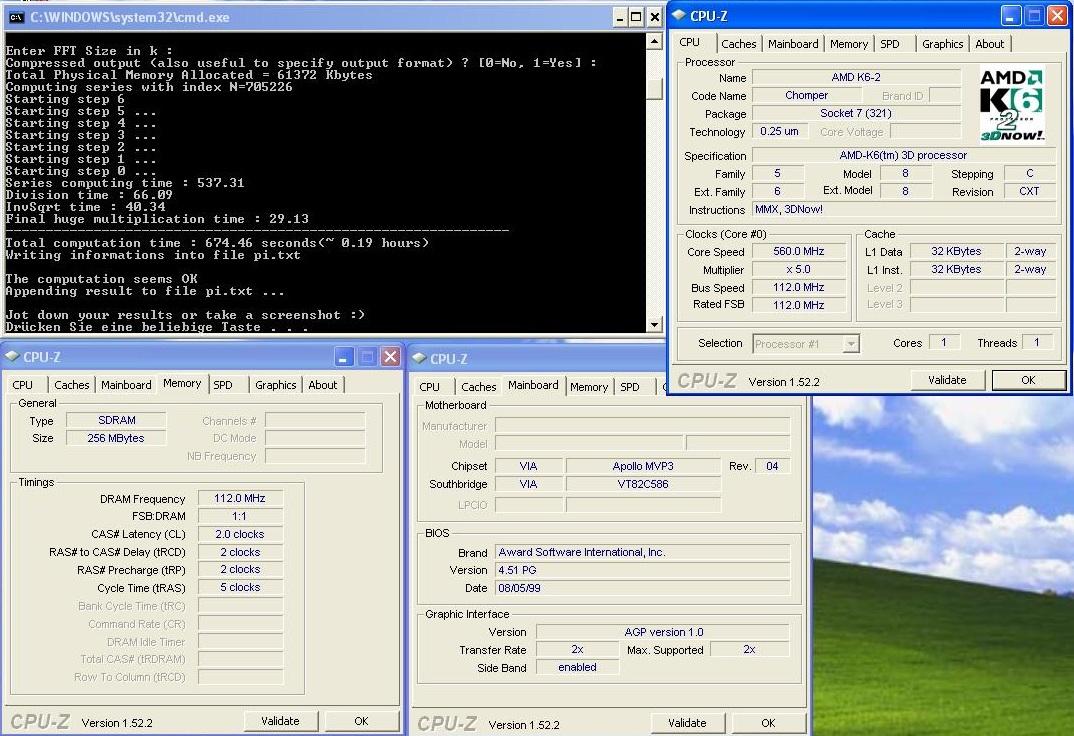Open Mainboard tab in the Memory CPU-Z window
The image size is (1074, 736).
tap(126, 385)
